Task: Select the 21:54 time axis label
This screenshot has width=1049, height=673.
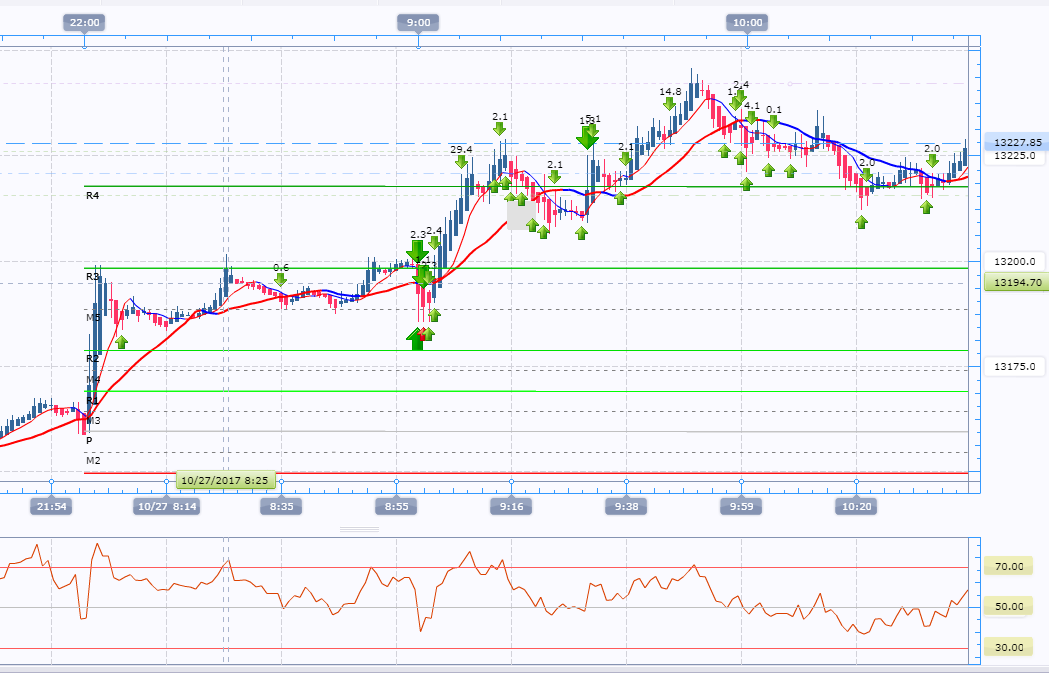Action: [x=52, y=506]
